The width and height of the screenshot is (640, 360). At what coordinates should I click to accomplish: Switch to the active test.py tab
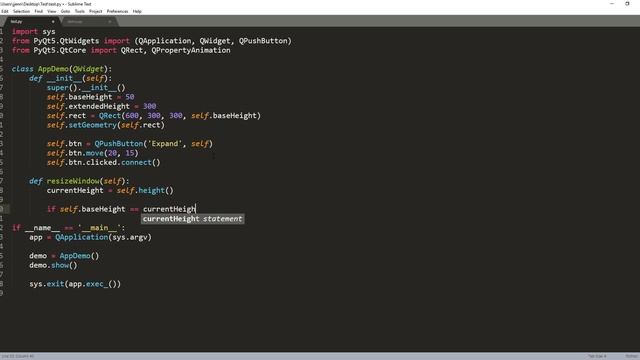pyautogui.click(x=31, y=22)
